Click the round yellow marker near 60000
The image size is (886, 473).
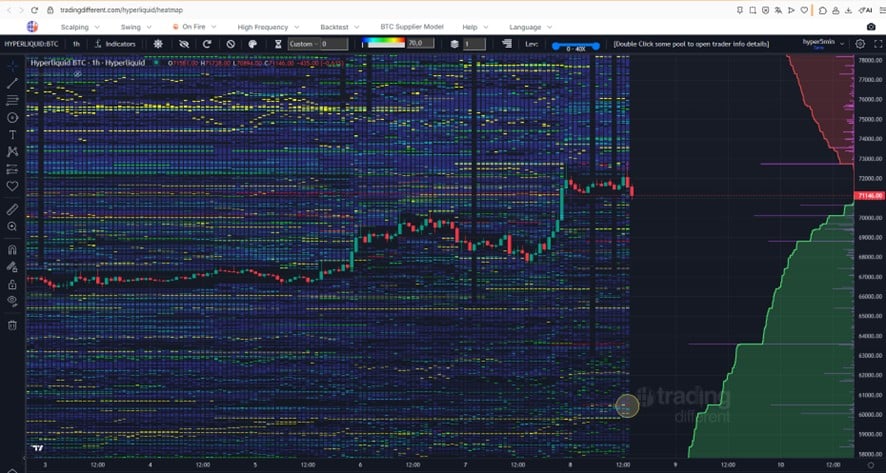[627, 406]
